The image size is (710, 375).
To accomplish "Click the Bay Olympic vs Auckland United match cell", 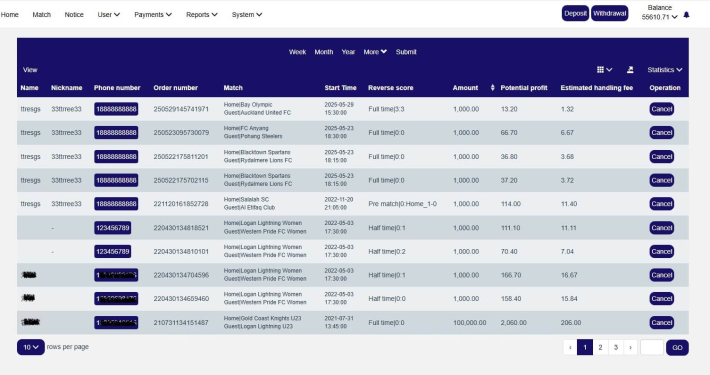I will tap(257, 109).
